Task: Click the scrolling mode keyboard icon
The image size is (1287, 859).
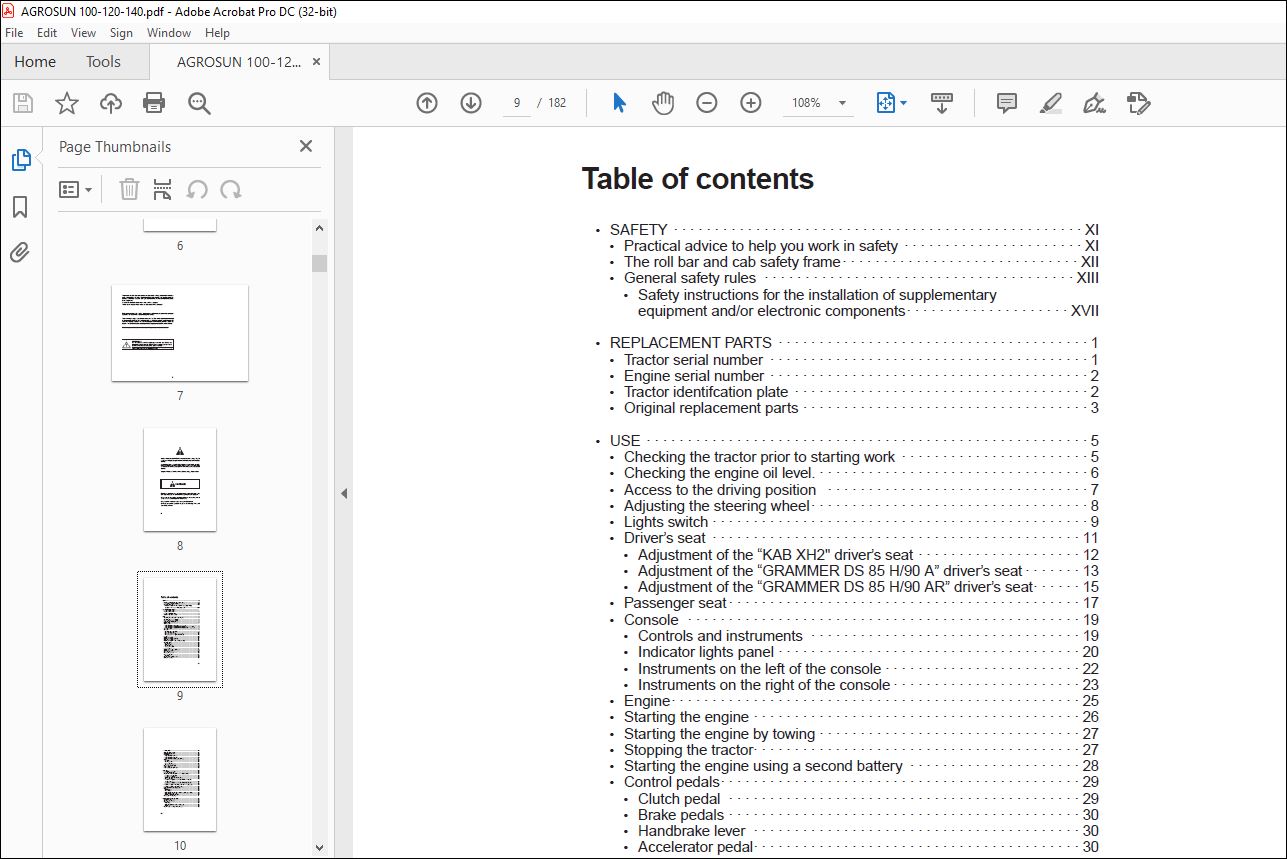Action: pyautogui.click(x=941, y=103)
